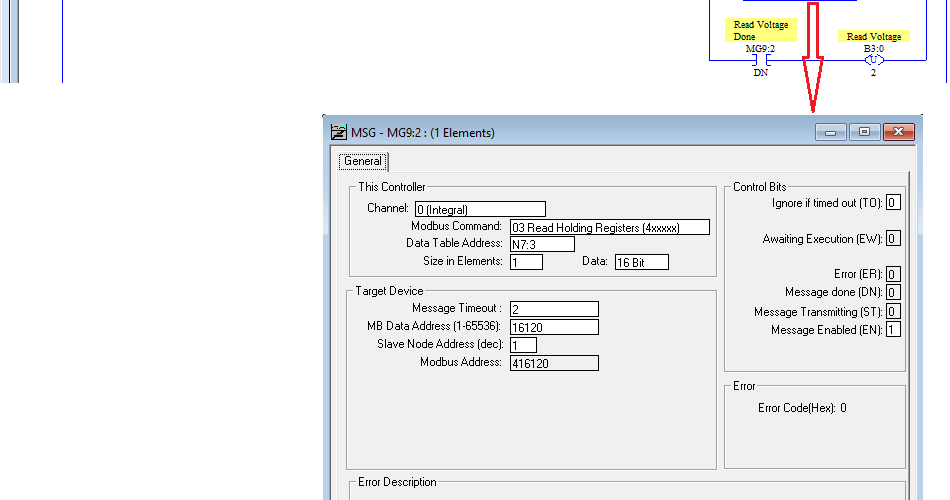Click the Target Device group label
950x500 pixels.
coord(389,291)
